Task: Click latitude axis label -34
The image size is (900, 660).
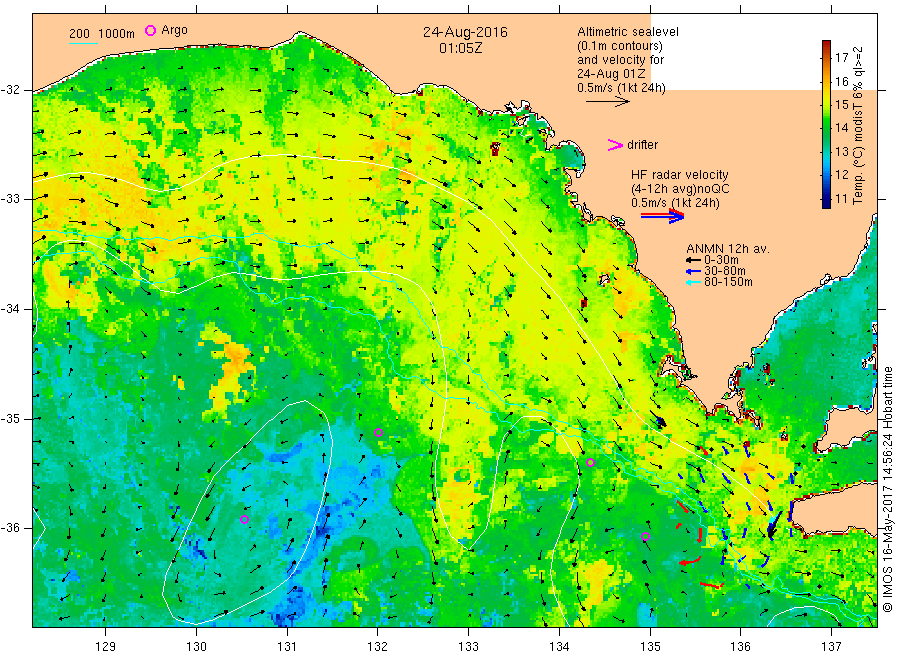Action: 10,309
